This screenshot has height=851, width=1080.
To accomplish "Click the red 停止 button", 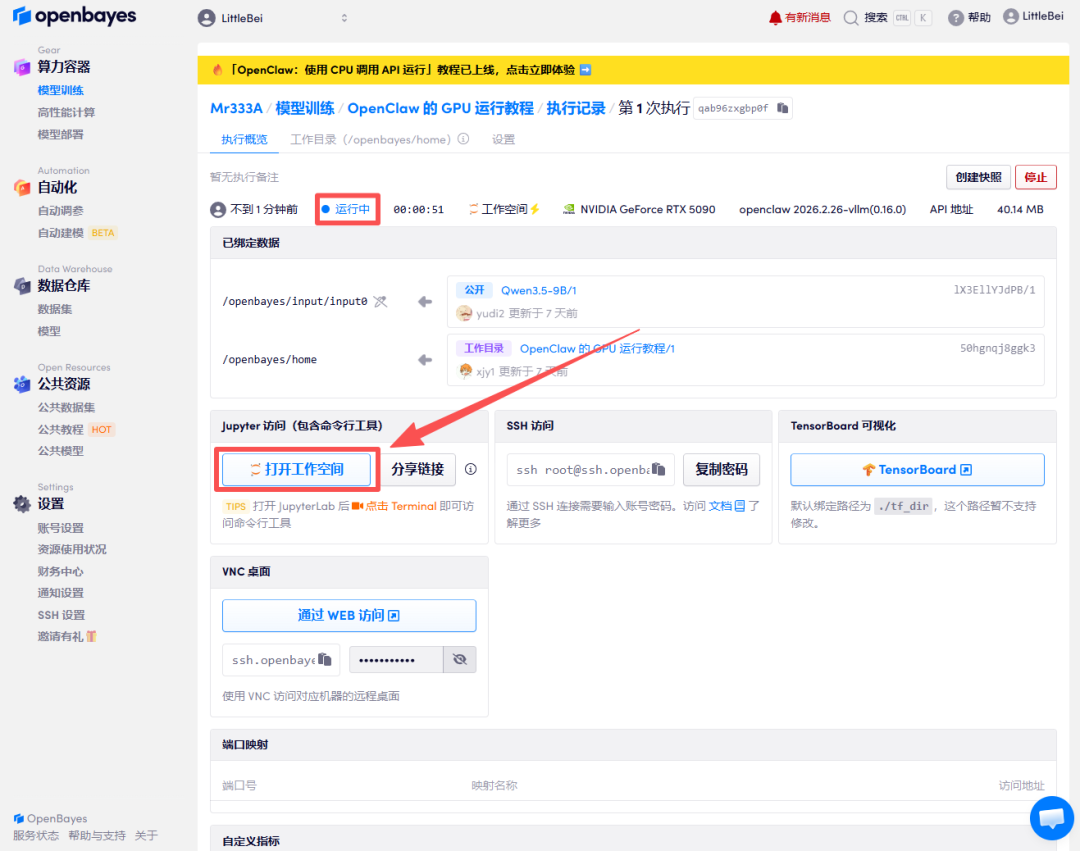I will 1035,177.
